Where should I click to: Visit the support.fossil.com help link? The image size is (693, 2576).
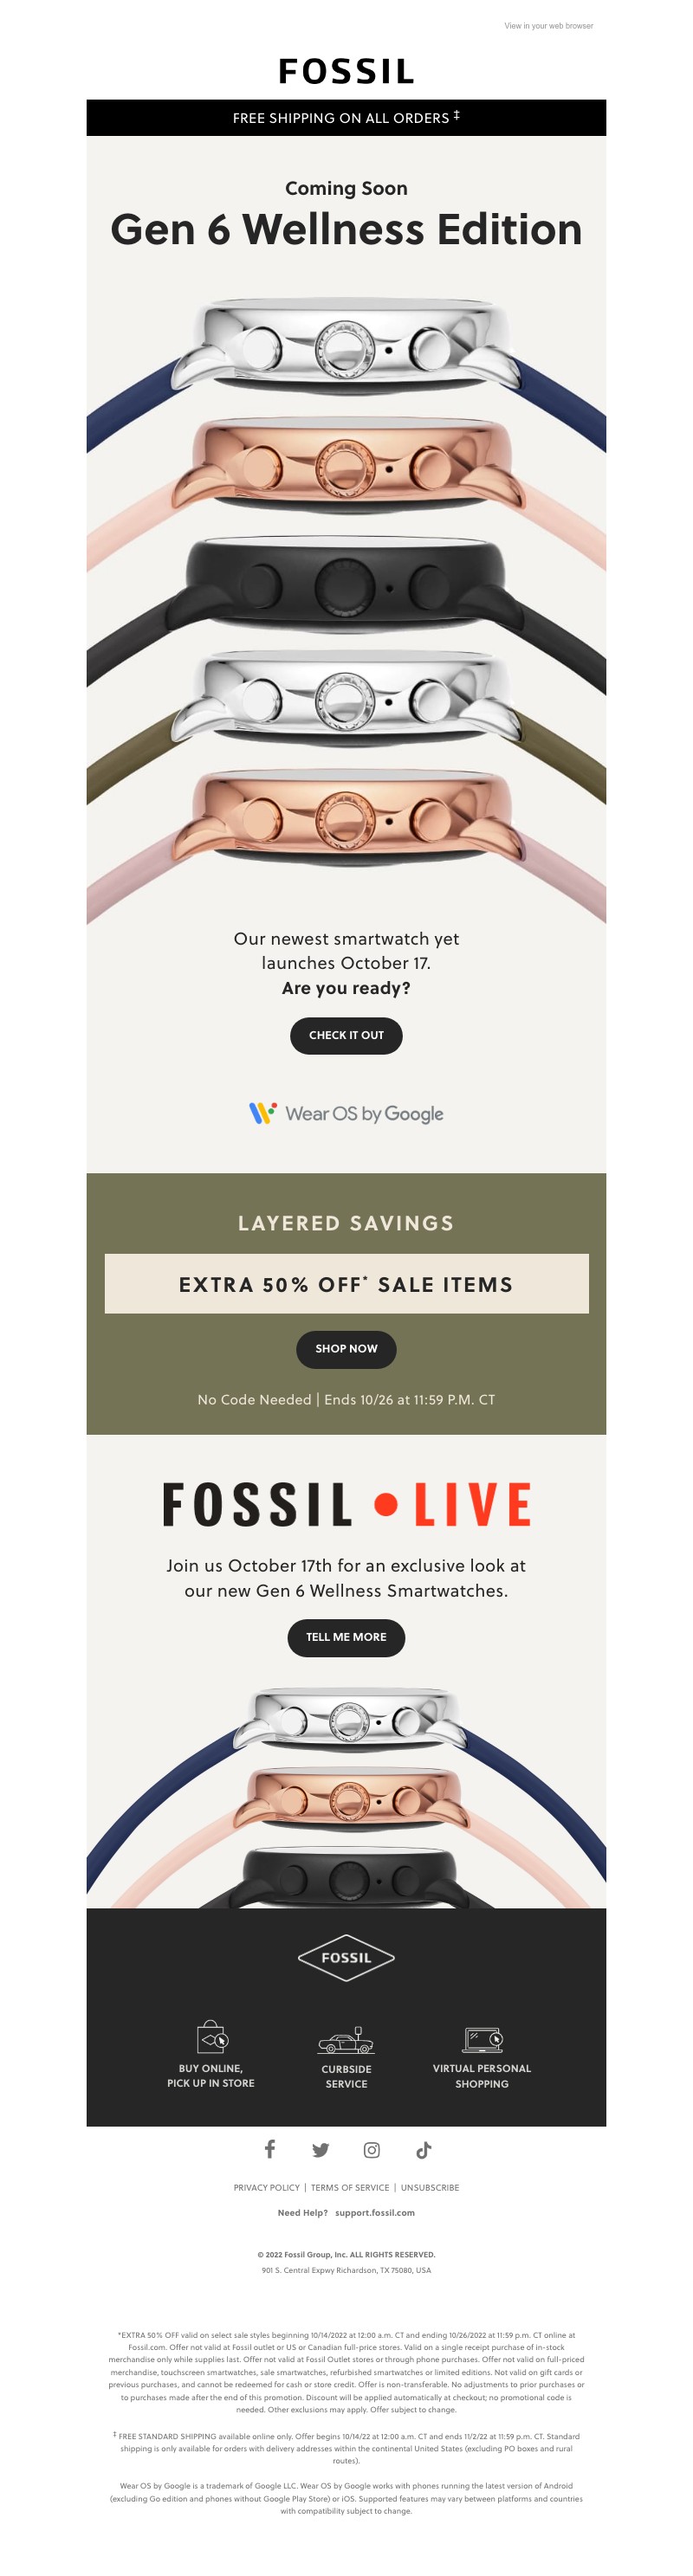(x=375, y=2212)
